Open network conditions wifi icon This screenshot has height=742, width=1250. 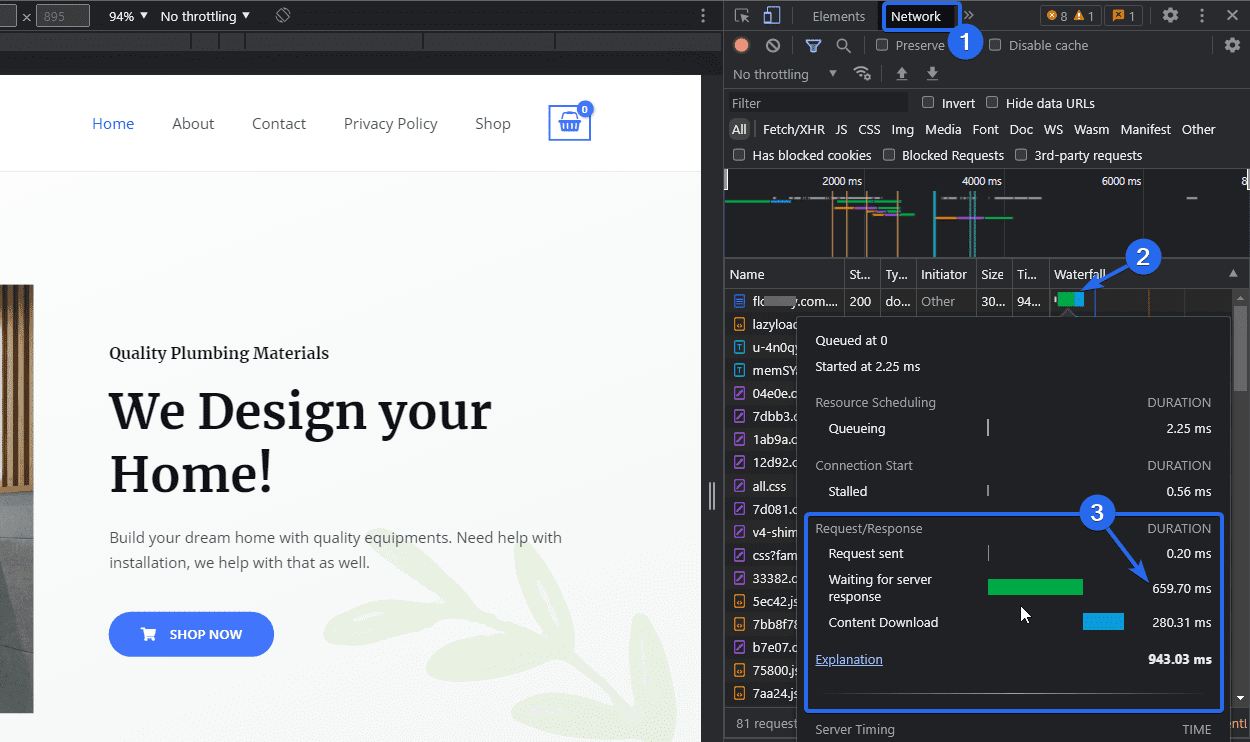862,74
